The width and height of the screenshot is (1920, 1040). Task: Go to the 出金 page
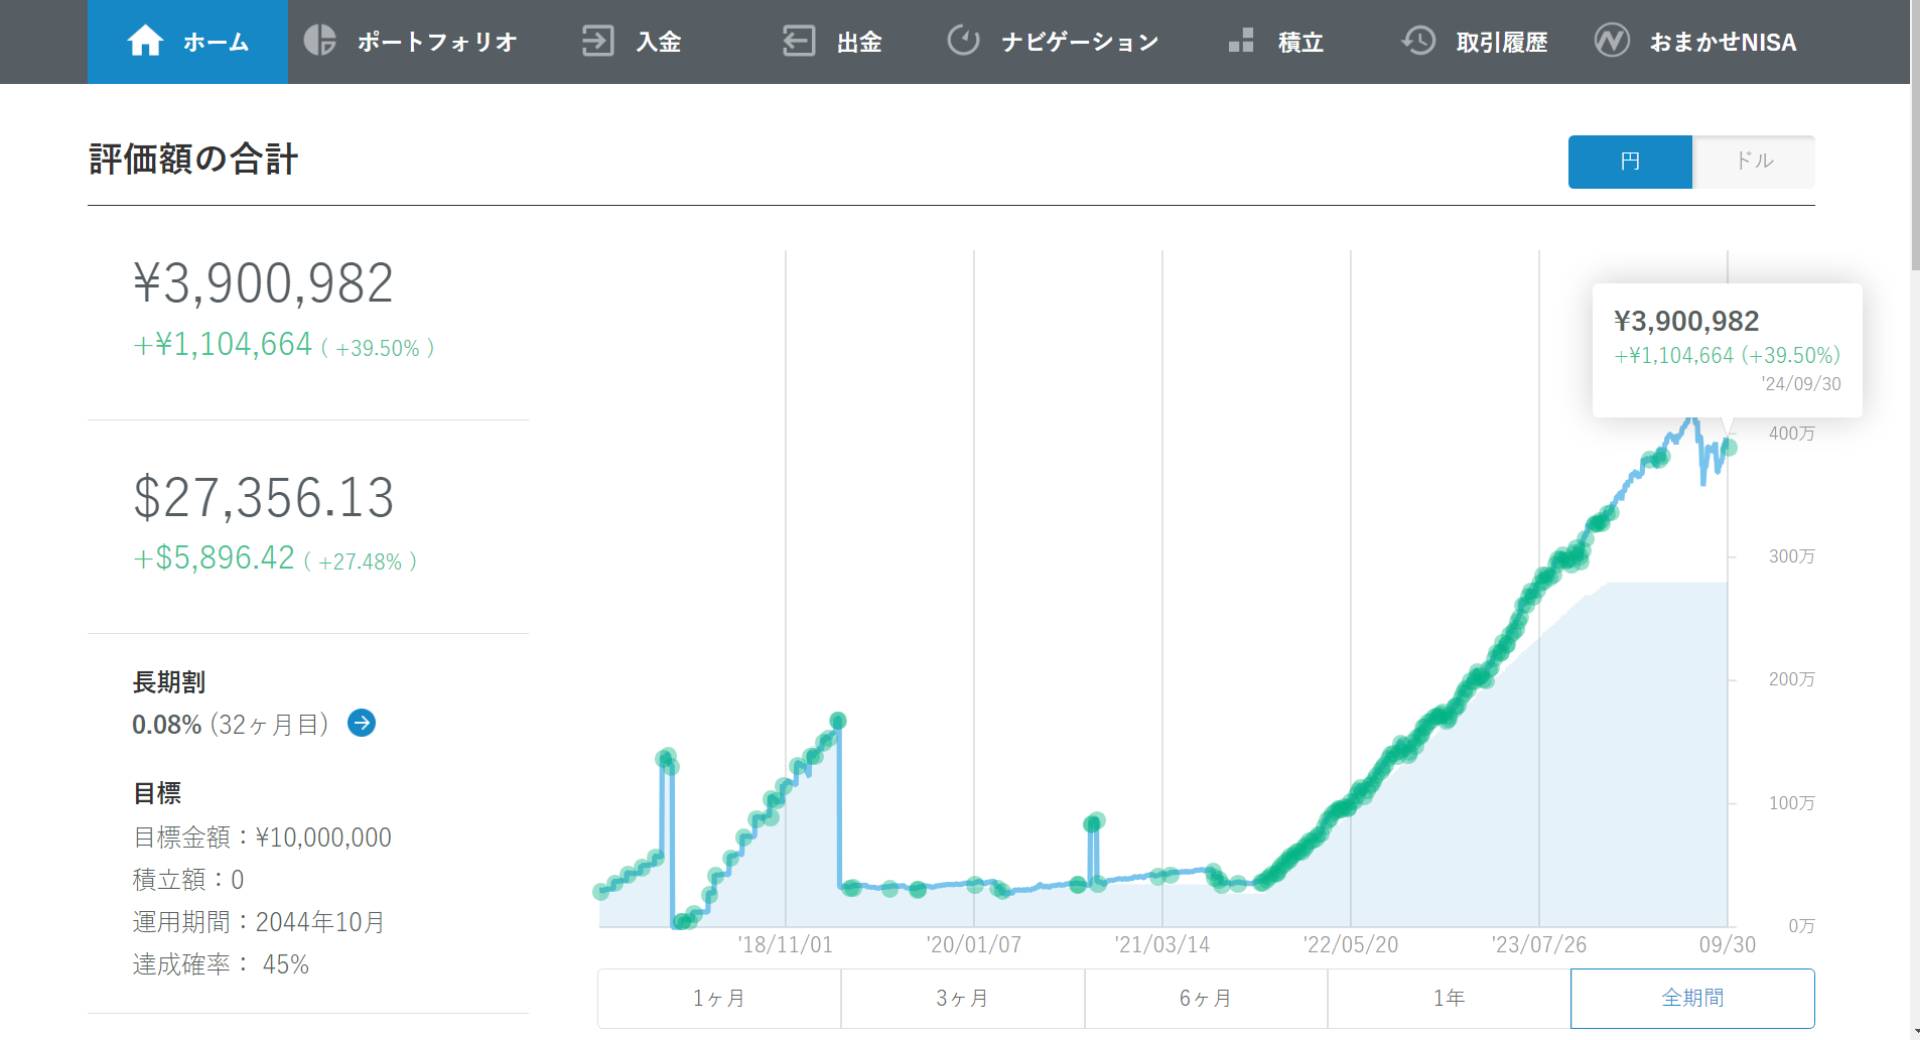click(832, 41)
